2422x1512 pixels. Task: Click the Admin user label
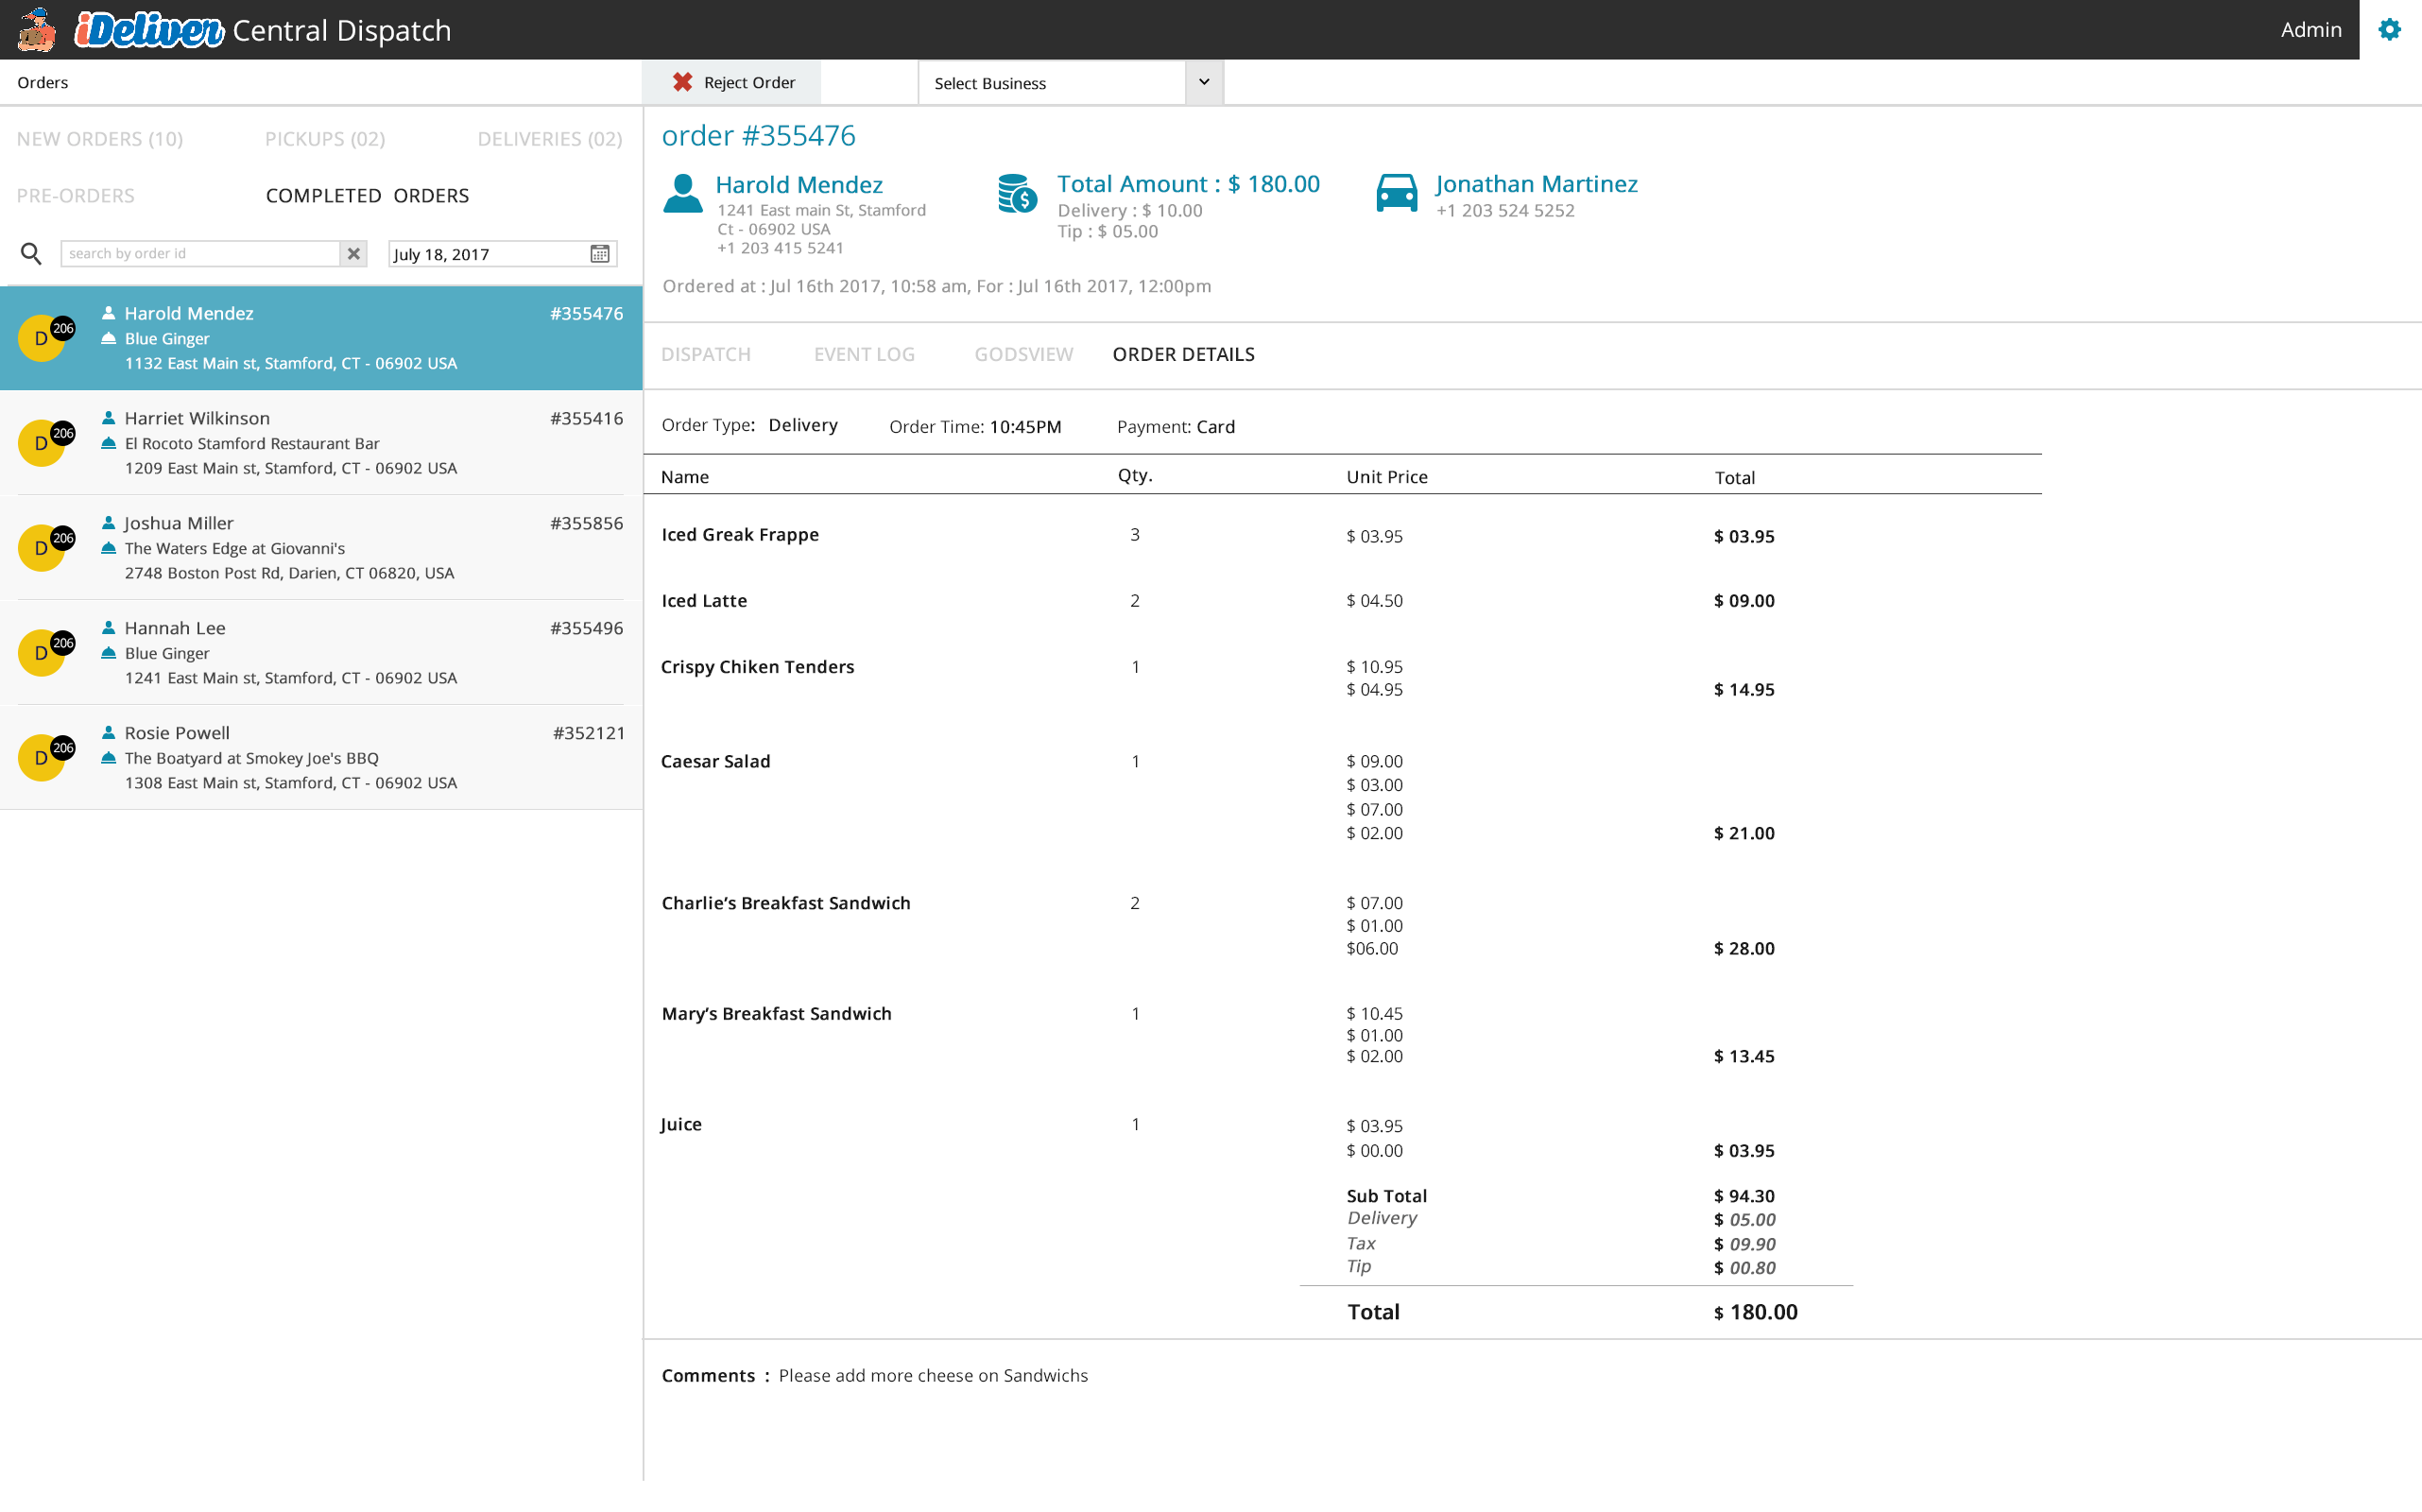(2310, 30)
